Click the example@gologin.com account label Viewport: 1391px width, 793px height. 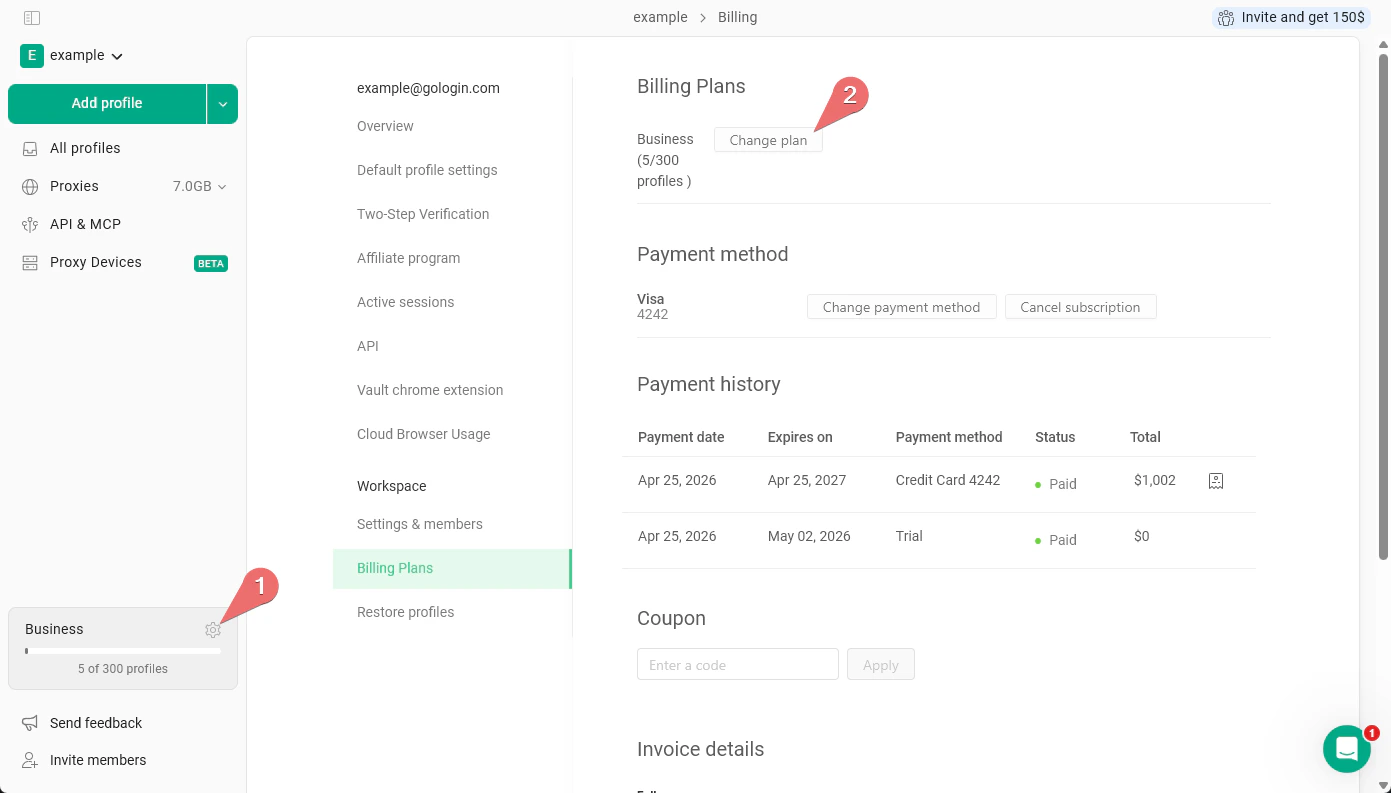428,88
